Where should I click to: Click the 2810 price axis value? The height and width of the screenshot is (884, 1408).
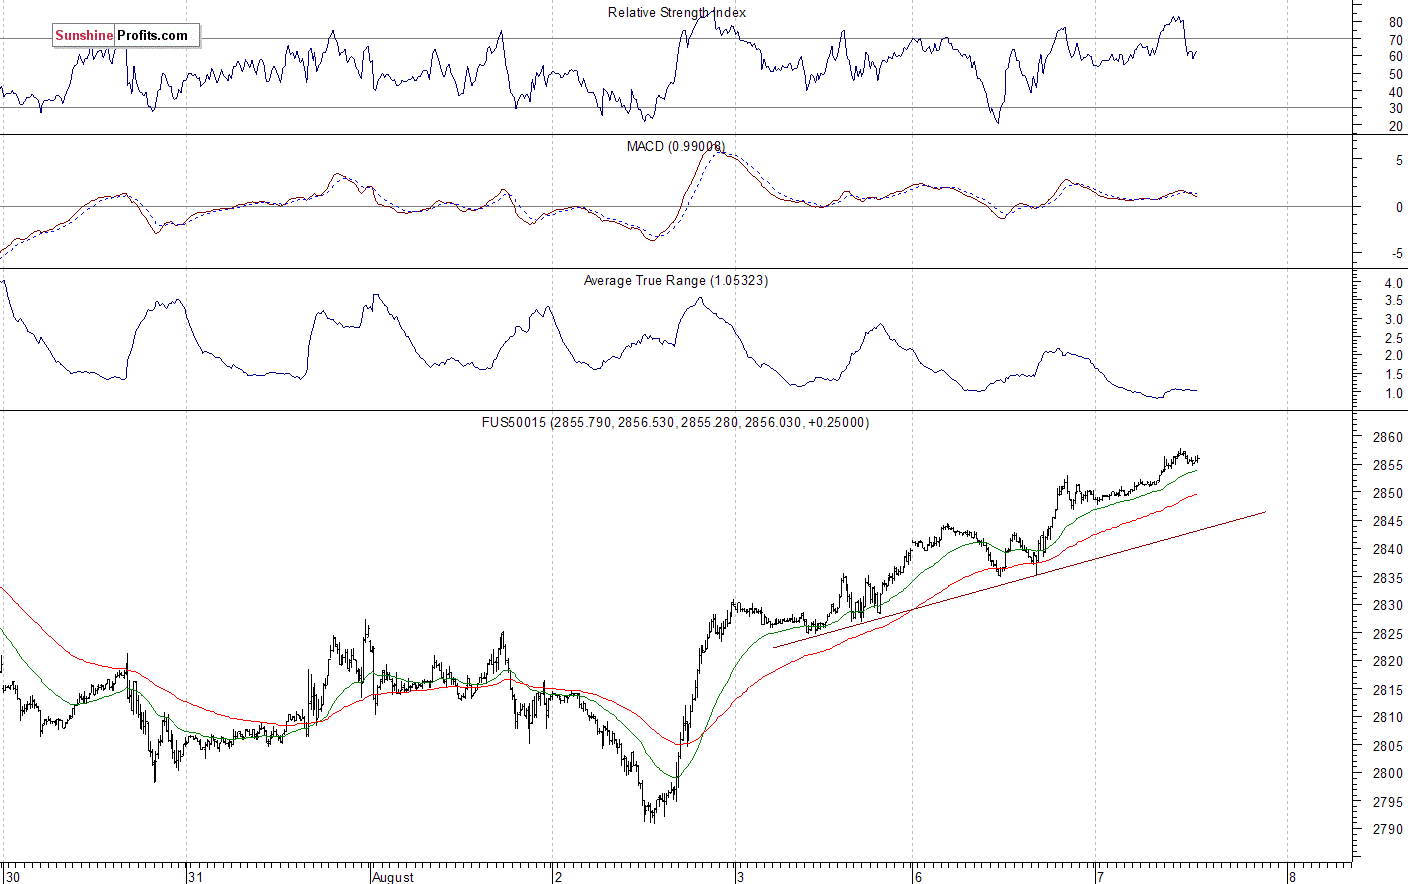pyautogui.click(x=1387, y=717)
